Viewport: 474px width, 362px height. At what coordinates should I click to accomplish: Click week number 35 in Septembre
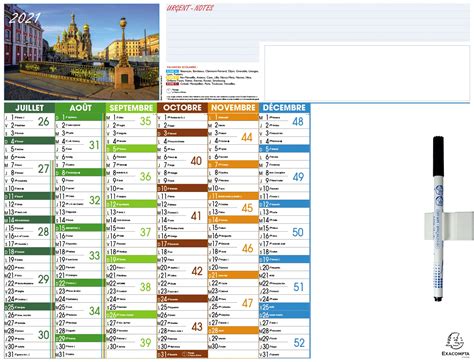[145, 121]
